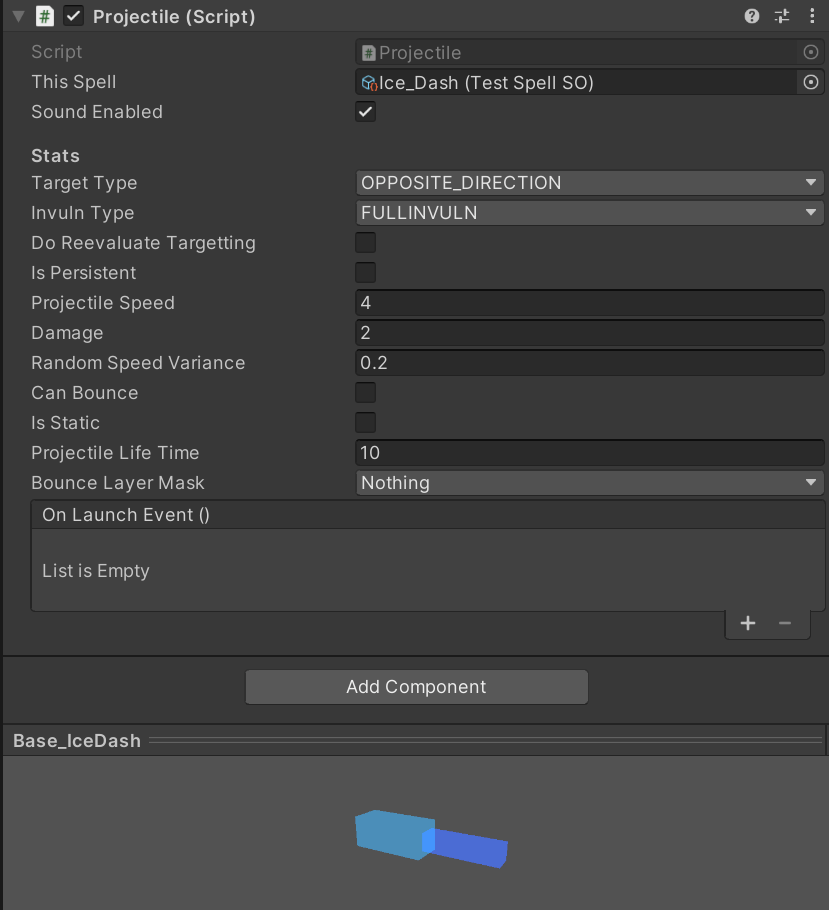Open the Invuln Type dropdown
Viewport: 829px width, 910px height.
tap(590, 212)
